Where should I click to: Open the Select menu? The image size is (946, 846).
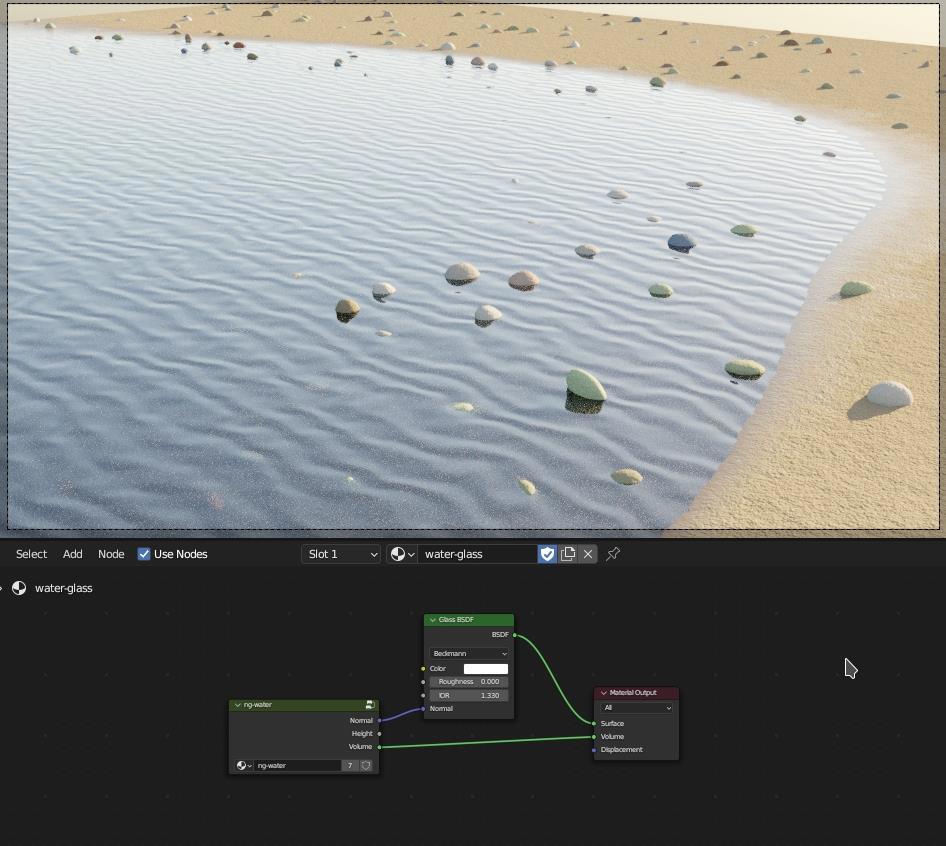pyautogui.click(x=31, y=554)
